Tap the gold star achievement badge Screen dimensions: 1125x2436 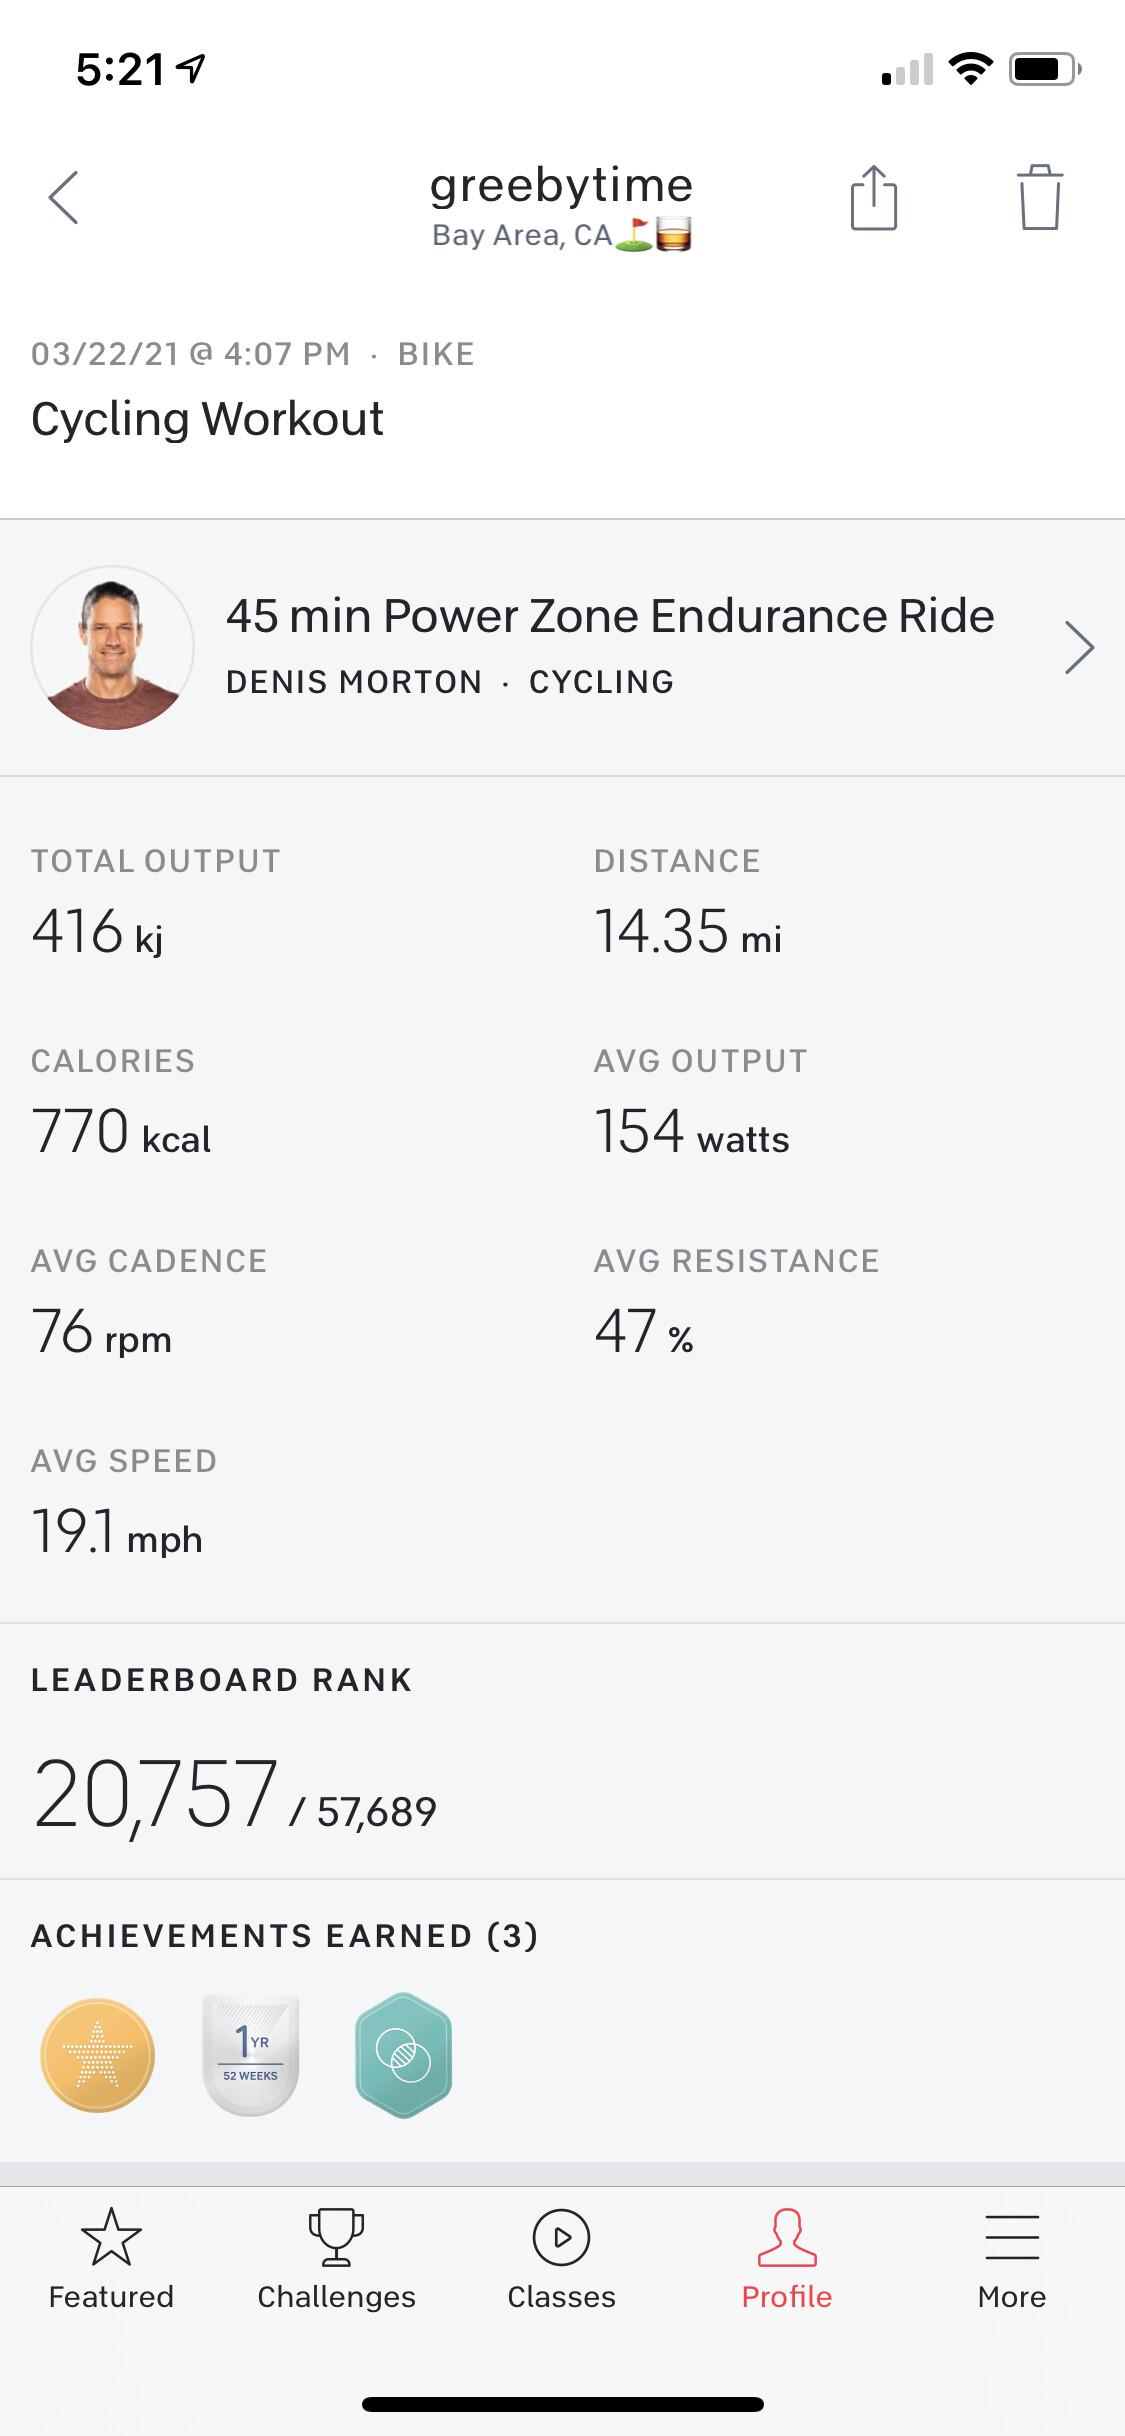pos(97,2055)
